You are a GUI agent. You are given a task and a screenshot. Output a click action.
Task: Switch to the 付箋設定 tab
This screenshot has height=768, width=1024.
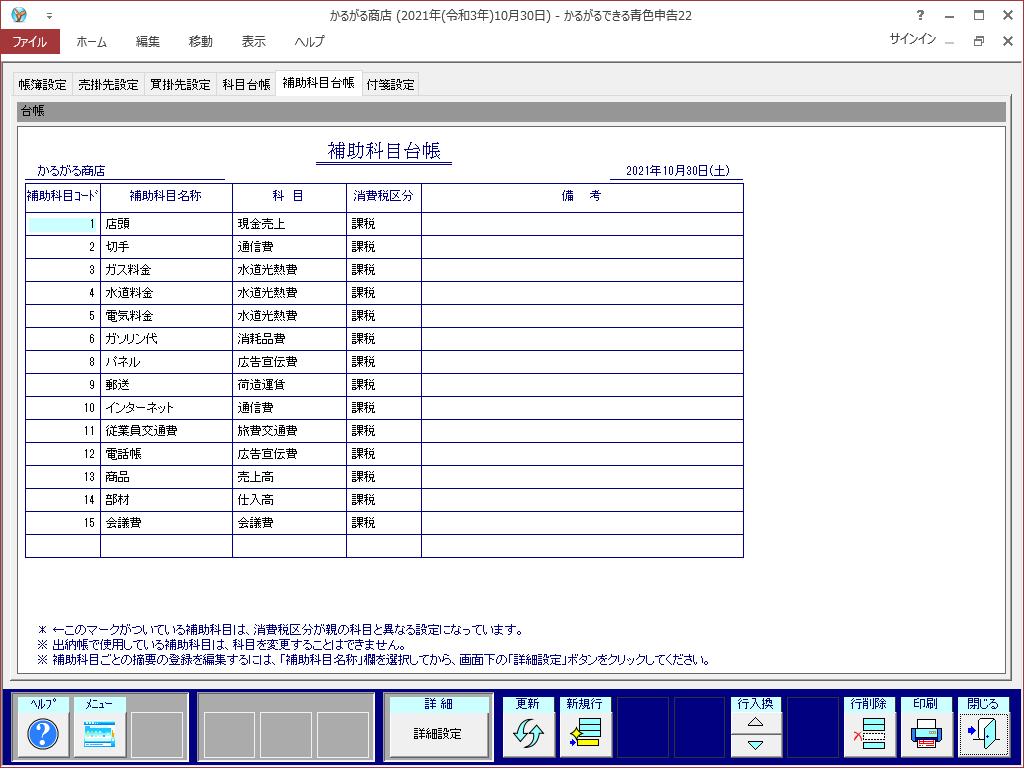coord(391,84)
